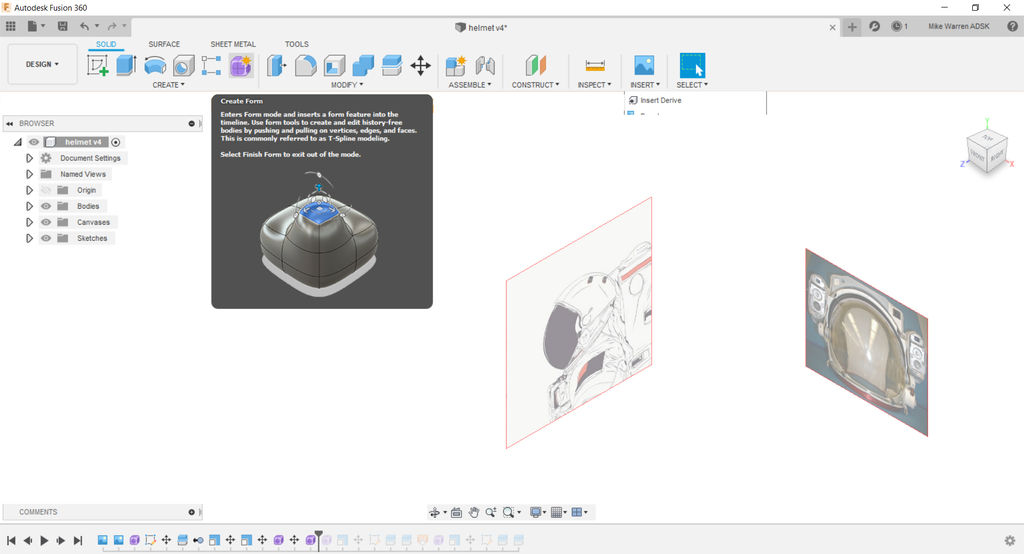
Task: Expand the Bodies folder
Action: 29,206
